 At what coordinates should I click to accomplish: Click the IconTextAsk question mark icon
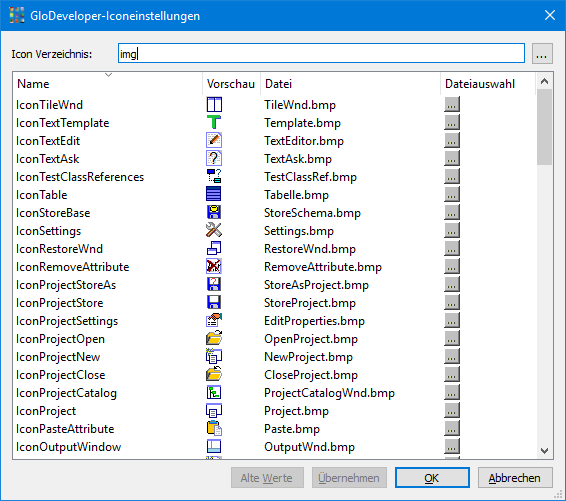(214, 158)
